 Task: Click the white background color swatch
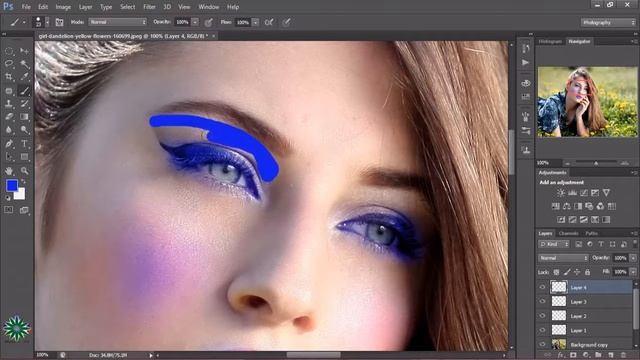coord(20,195)
